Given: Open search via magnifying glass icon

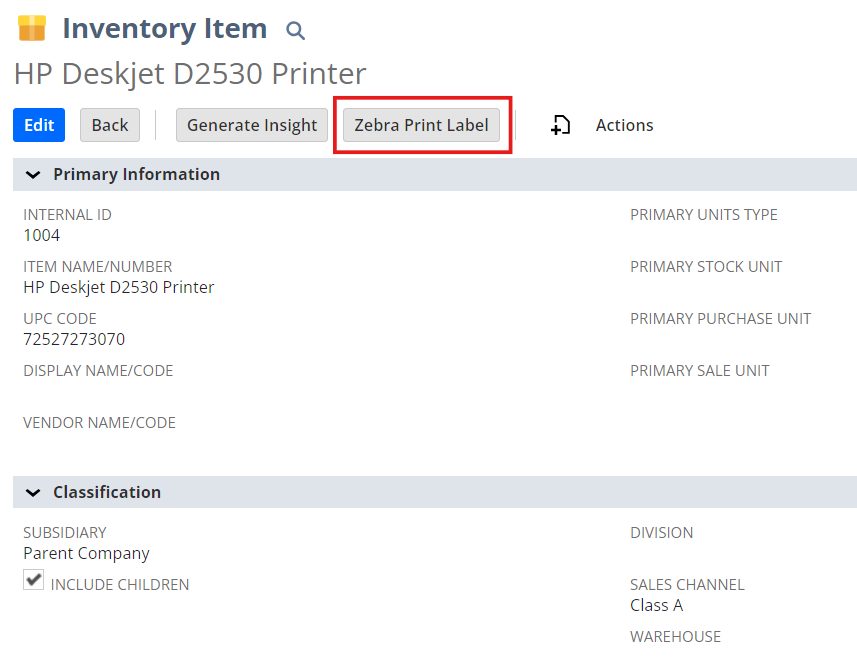Looking at the screenshot, I should (295, 30).
